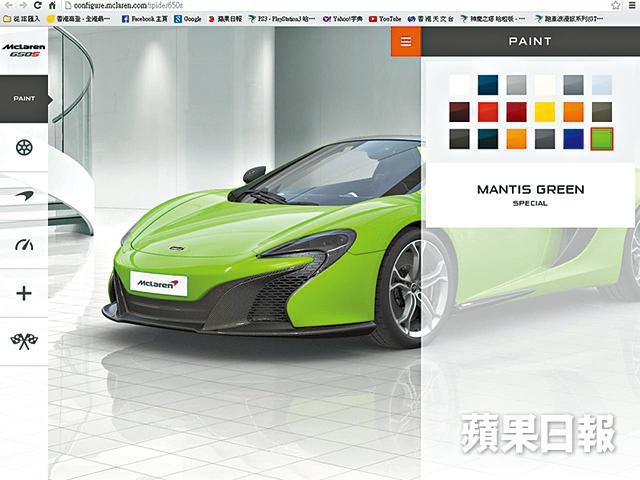Open the Yahoo dictionary bookmark
The image size is (640, 480).
tap(342, 19)
